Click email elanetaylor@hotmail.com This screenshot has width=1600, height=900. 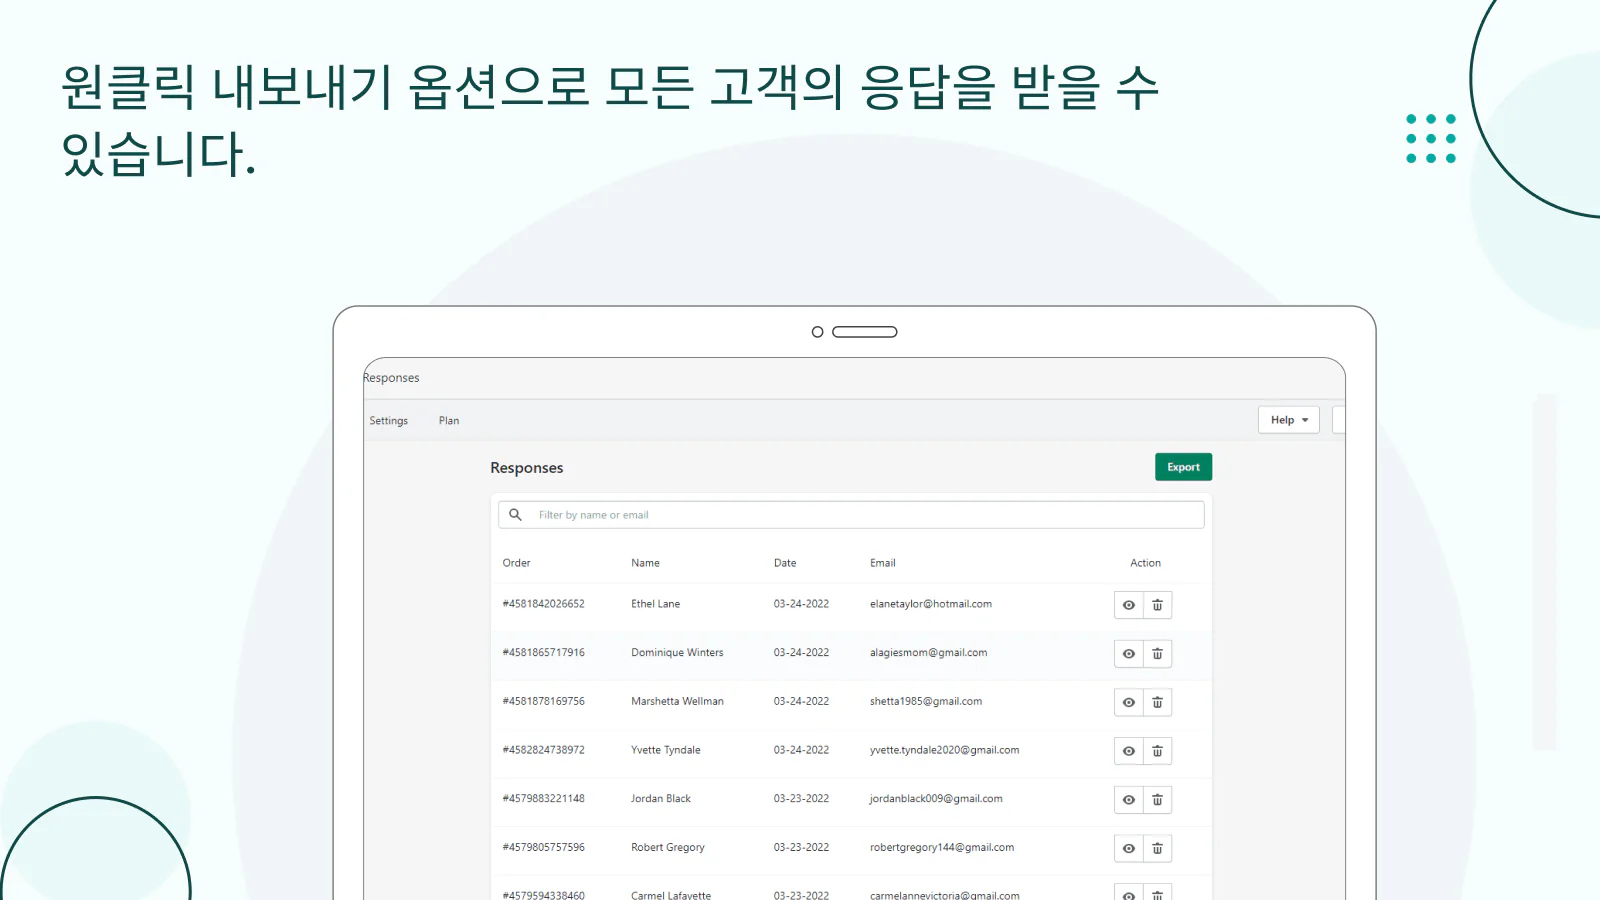[931, 604]
